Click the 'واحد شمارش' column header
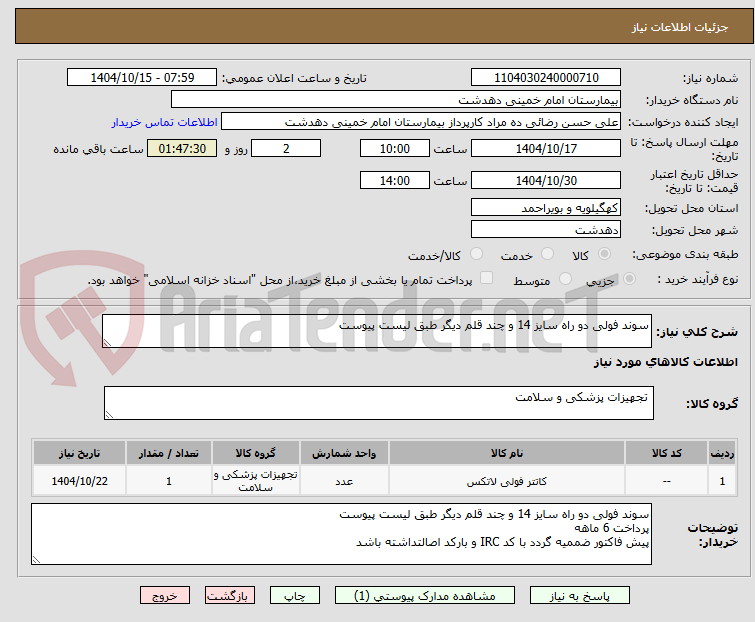 [344, 453]
